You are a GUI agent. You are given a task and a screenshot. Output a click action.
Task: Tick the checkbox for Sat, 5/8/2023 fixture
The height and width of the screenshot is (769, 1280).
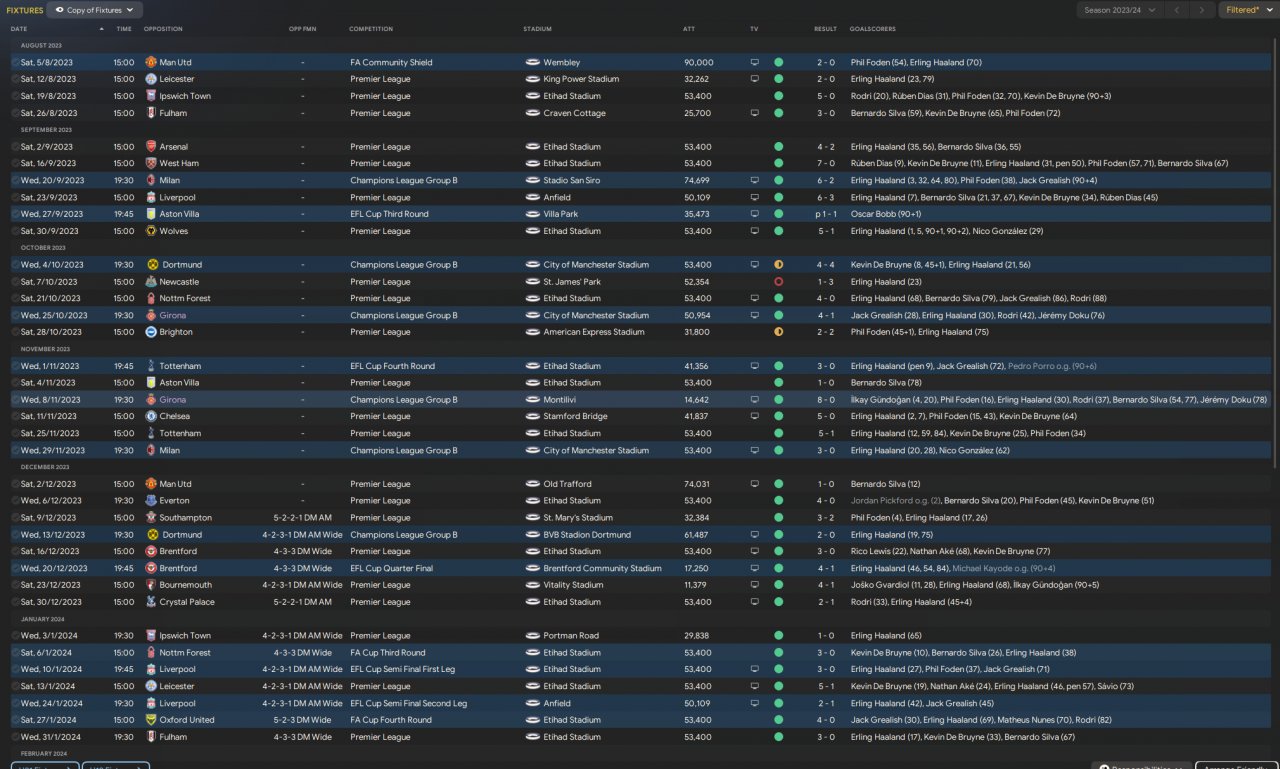[x=15, y=62]
